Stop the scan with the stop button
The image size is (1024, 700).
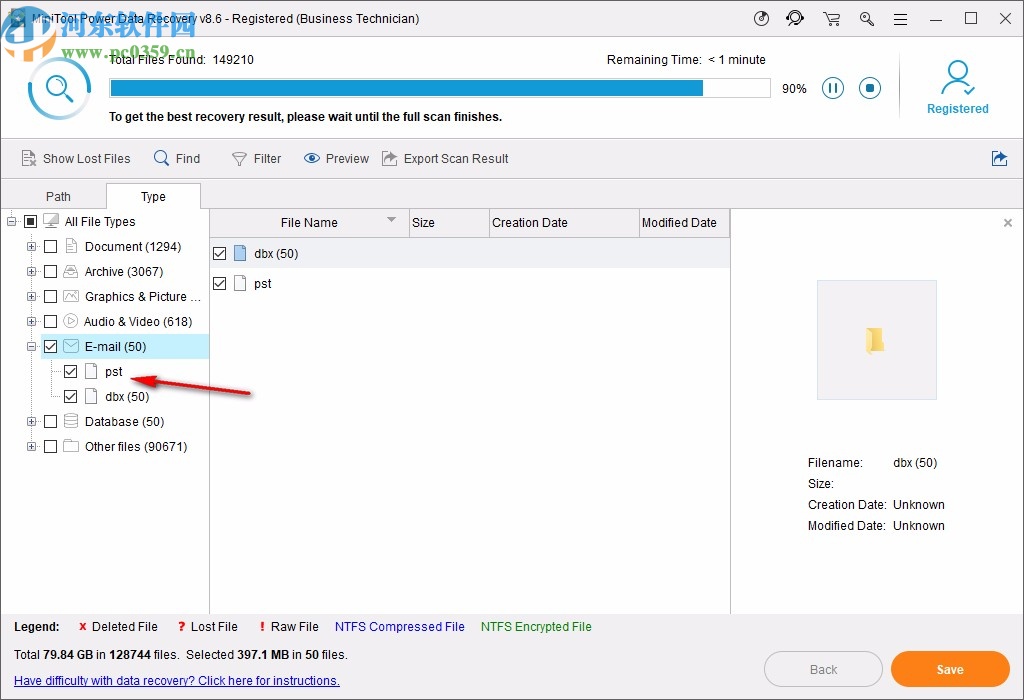870,88
